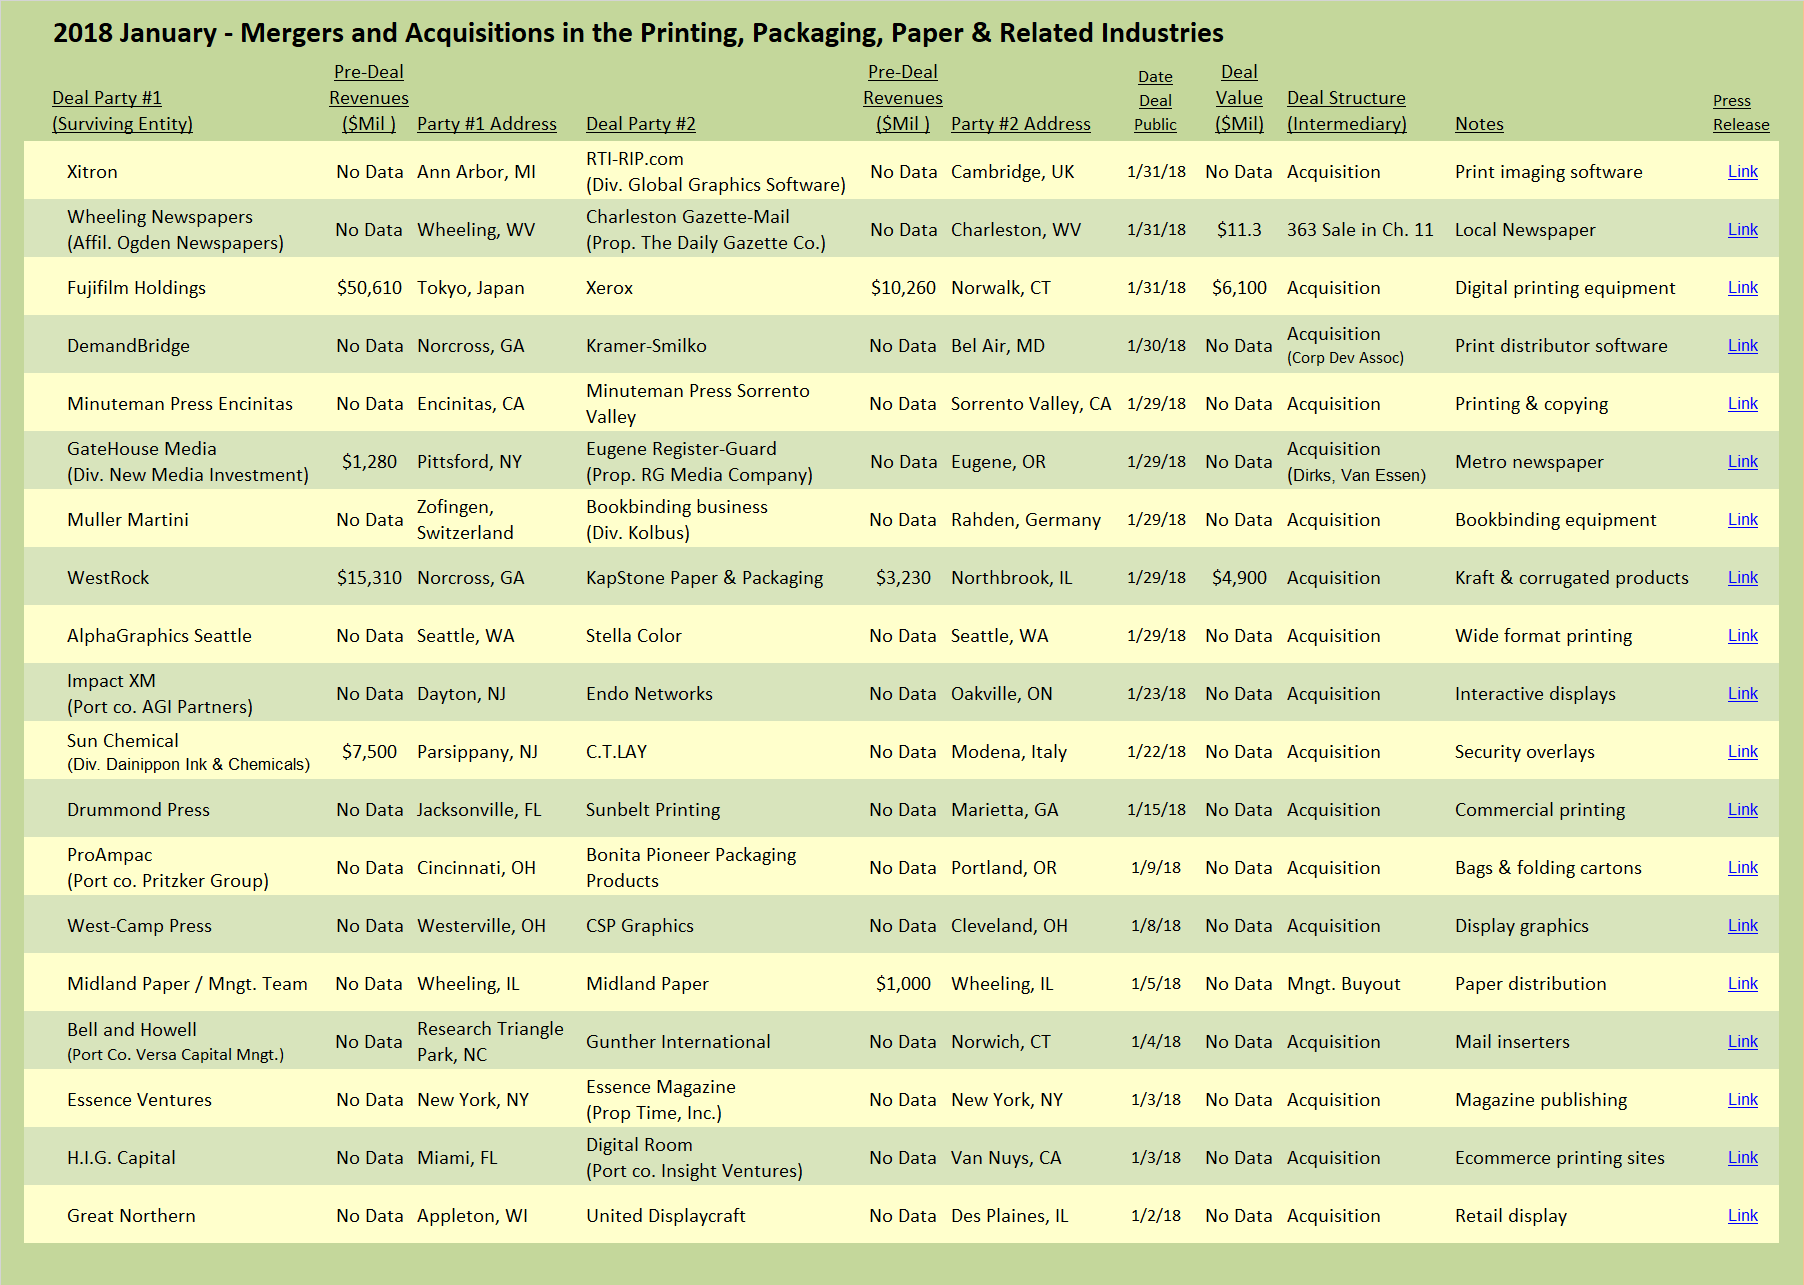
Task: Open the Wheeling Newspapers press release link
Action: pyautogui.click(x=1742, y=230)
